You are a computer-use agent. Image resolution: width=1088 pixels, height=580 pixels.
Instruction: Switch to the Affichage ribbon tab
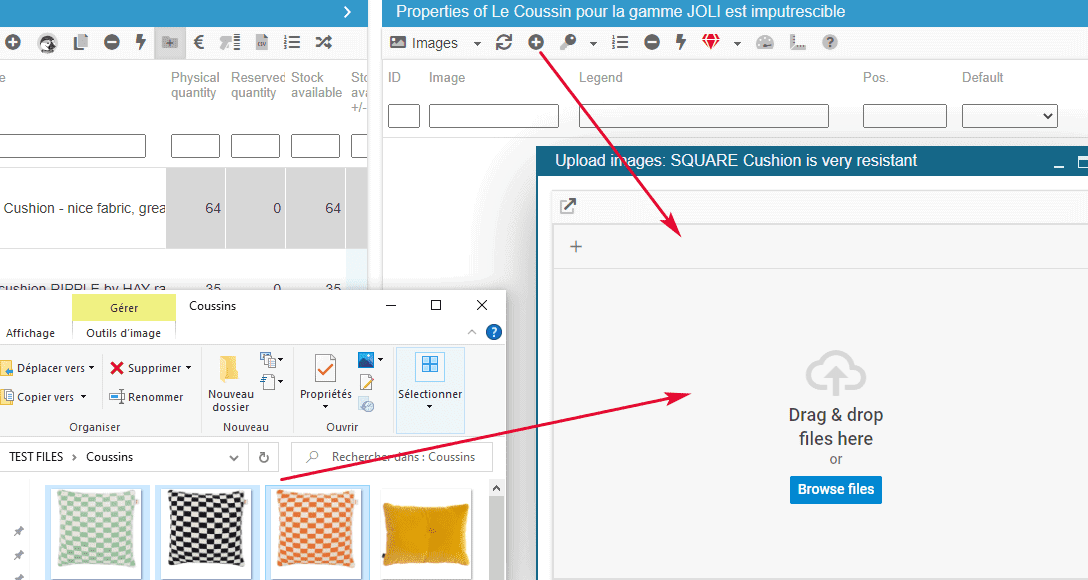pyautogui.click(x=31, y=333)
